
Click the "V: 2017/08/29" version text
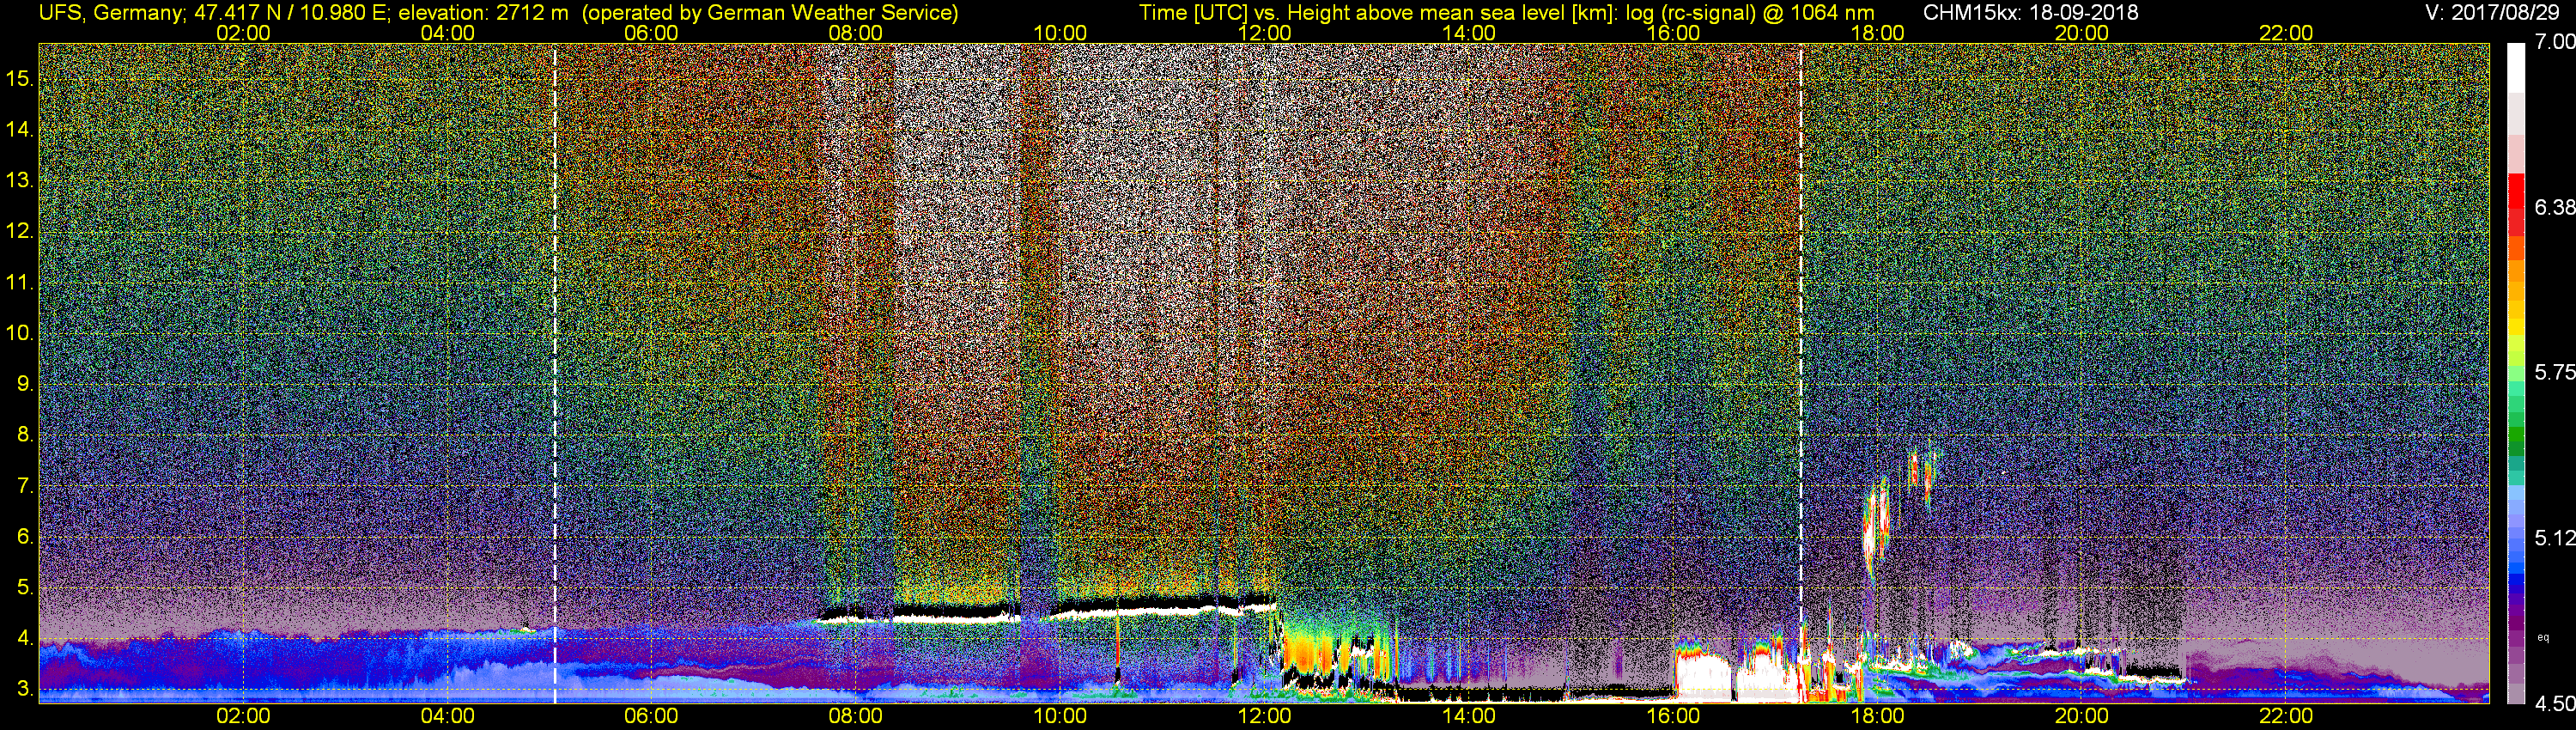click(x=2496, y=13)
